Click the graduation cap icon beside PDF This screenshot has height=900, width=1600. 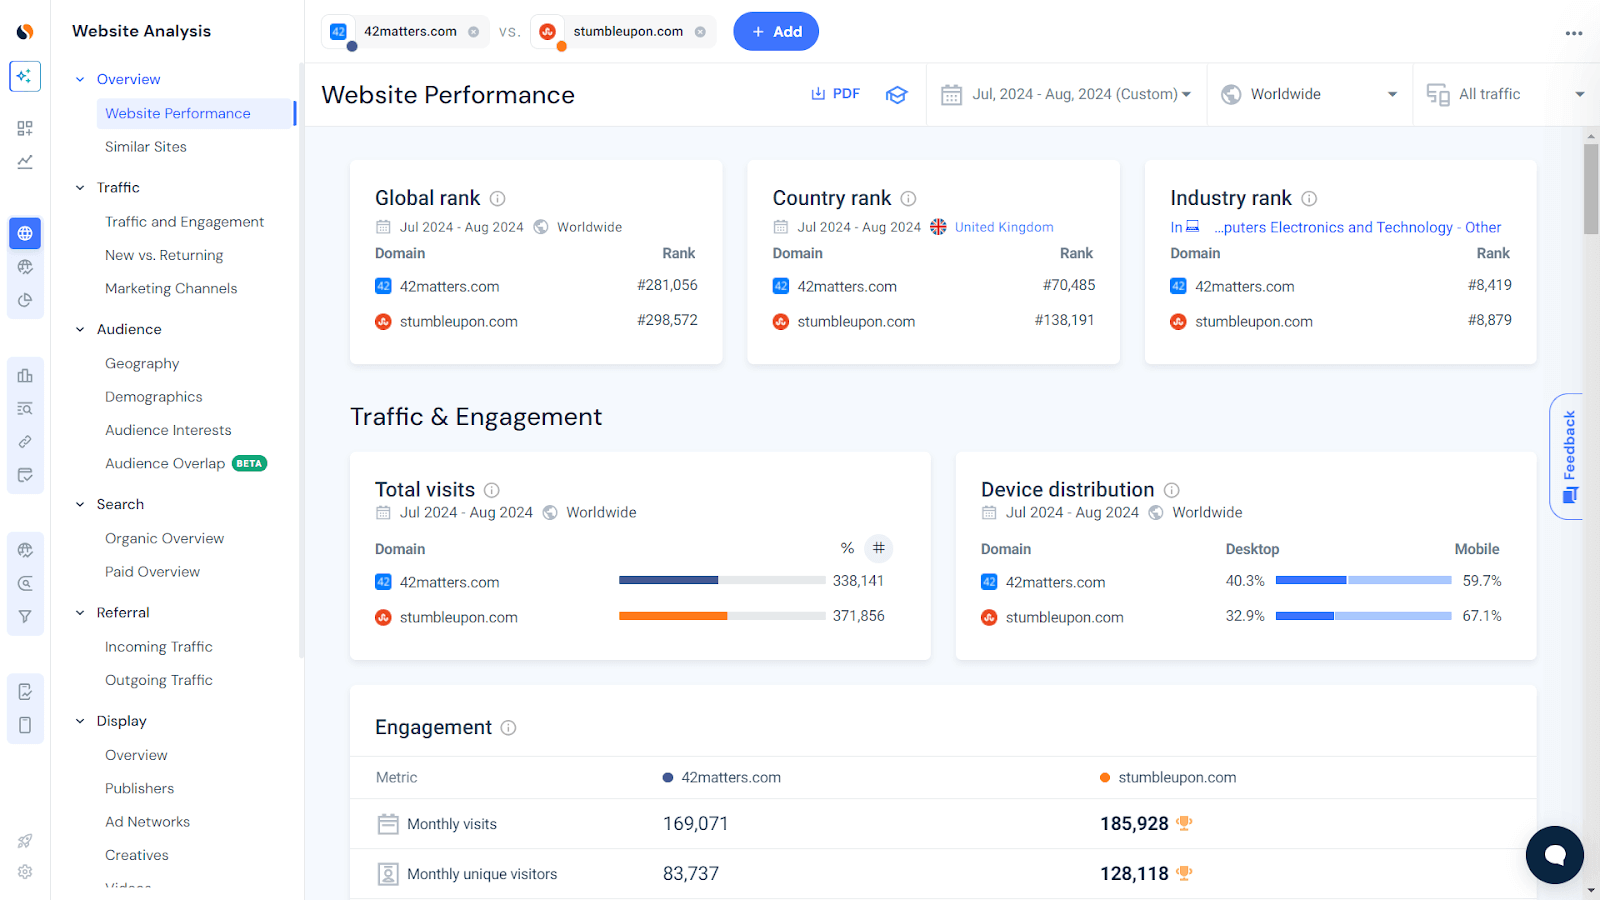897,94
